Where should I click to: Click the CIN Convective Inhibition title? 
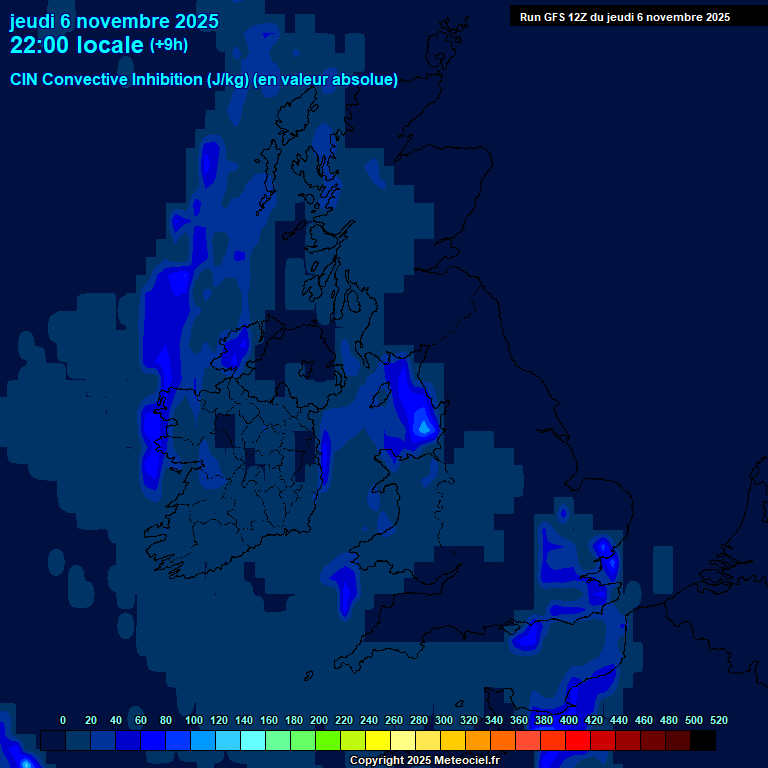(x=204, y=80)
